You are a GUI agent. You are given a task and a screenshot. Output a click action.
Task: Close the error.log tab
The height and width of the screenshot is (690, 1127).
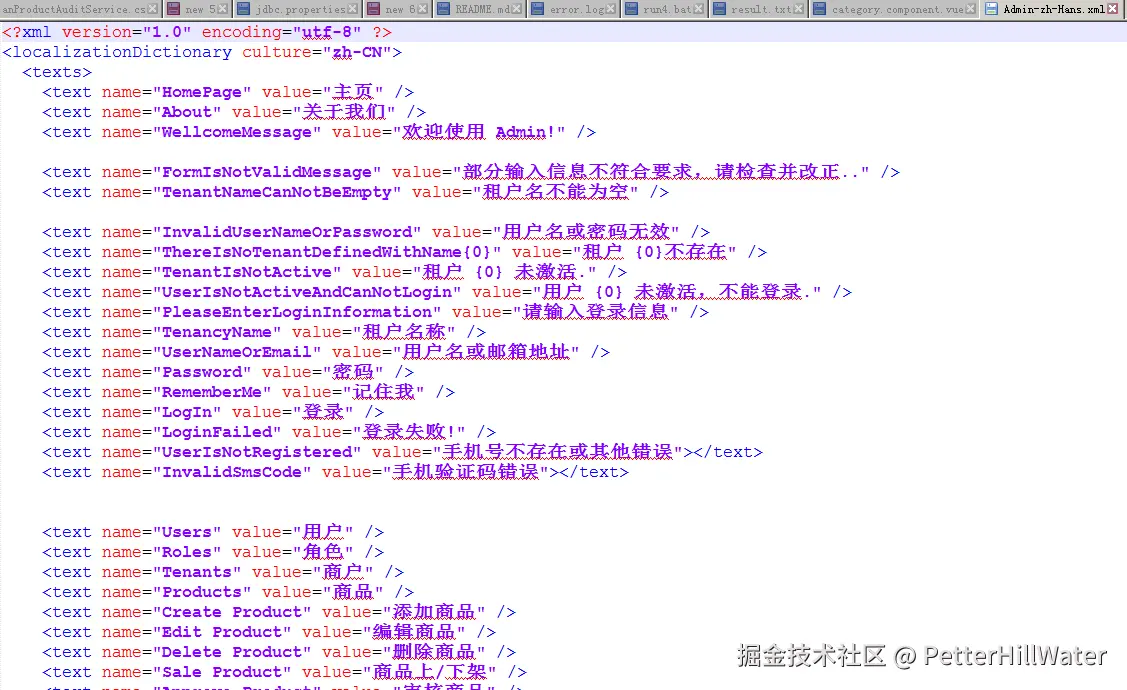(x=611, y=9)
